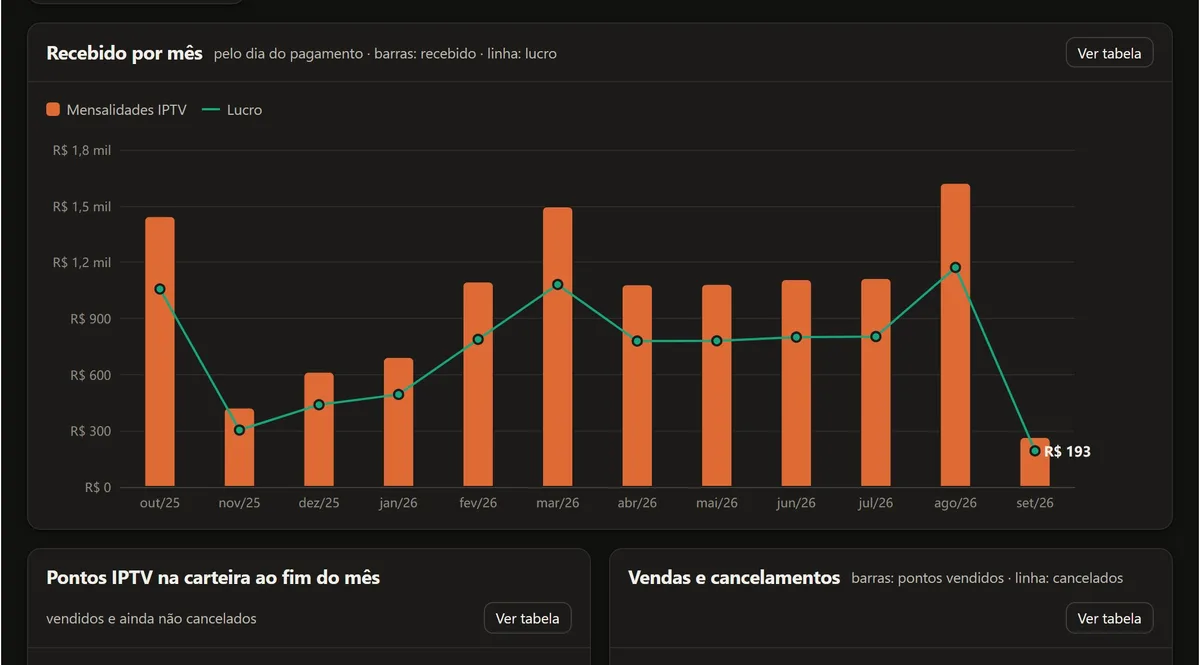This screenshot has height=665, width=1200.
Task: Click the R$ 193 data label
Action: tap(1068, 452)
